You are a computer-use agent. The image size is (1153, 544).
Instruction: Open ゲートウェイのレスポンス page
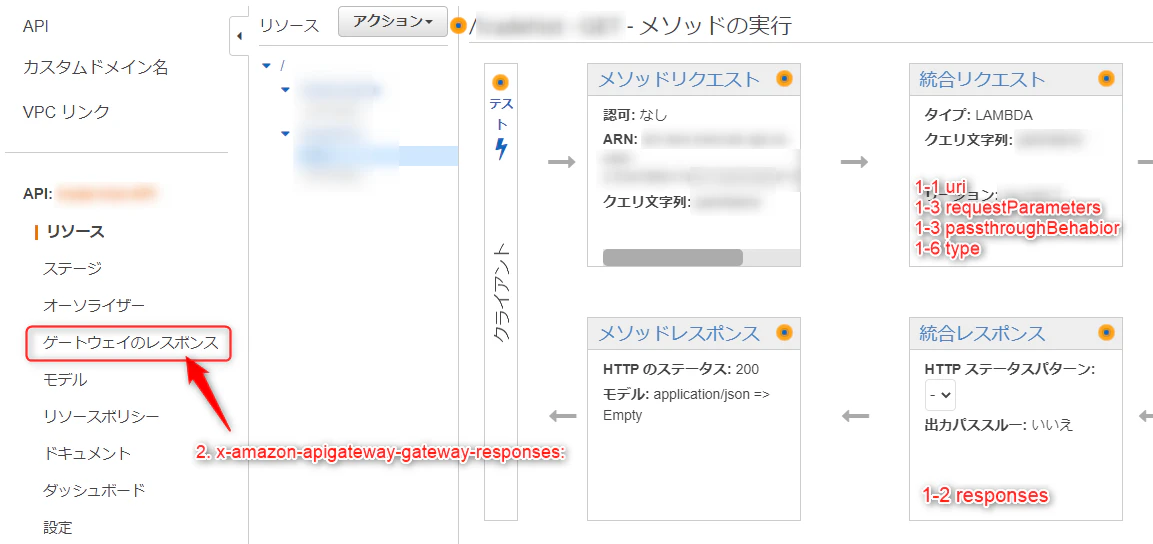[130, 343]
